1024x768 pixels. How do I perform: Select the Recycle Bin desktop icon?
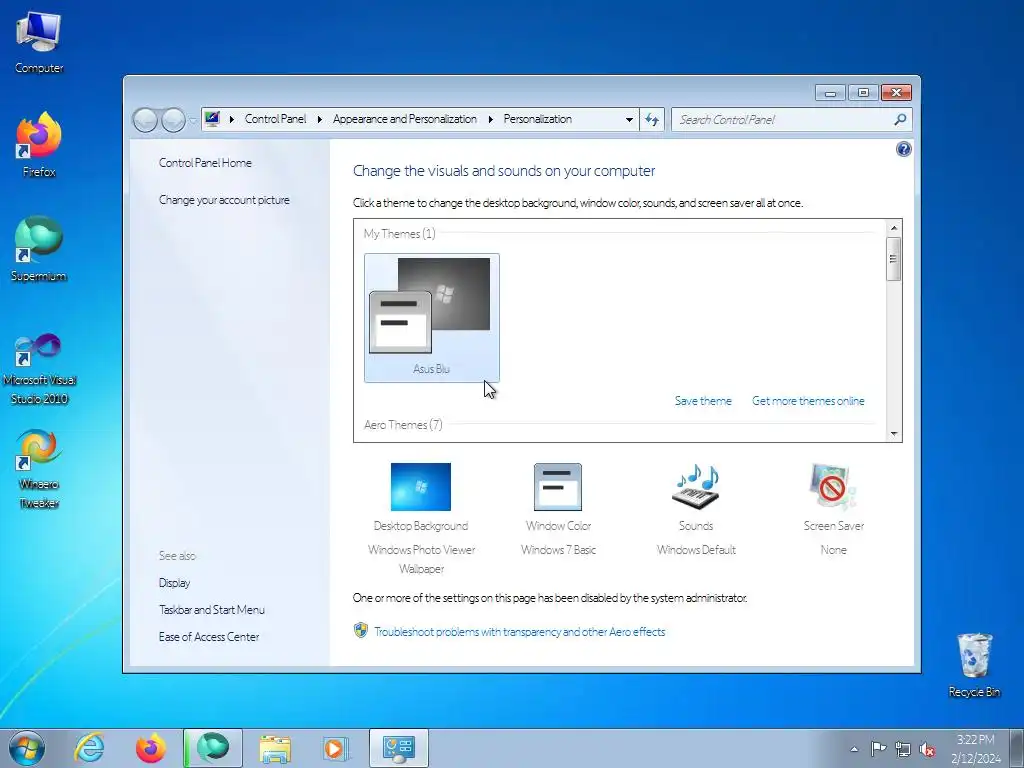[974, 665]
